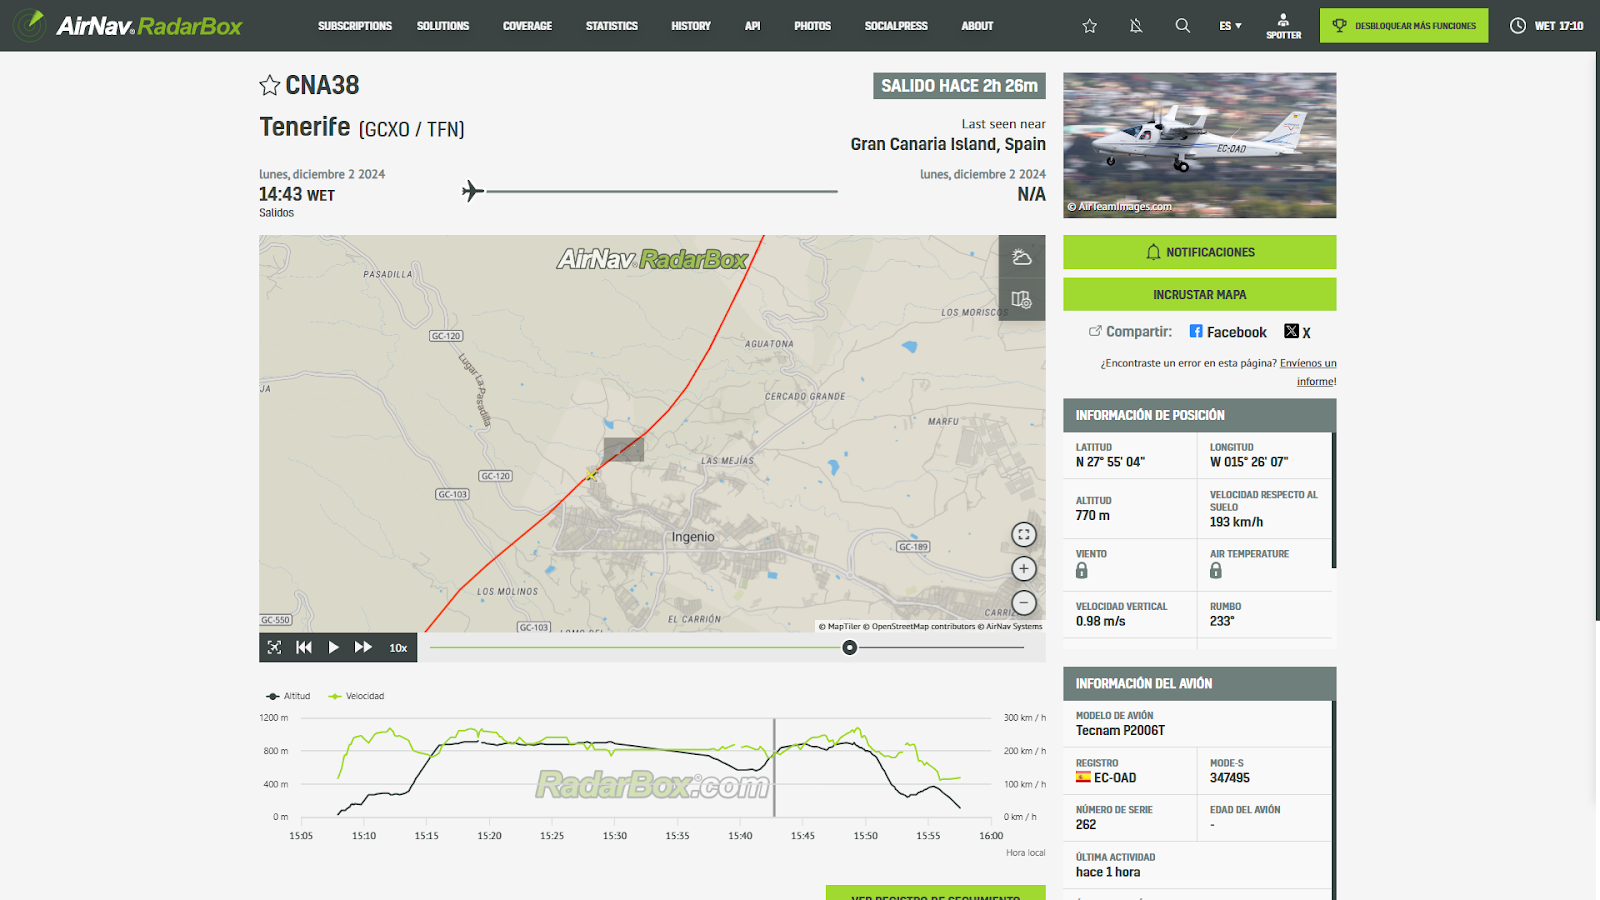This screenshot has height=900, width=1600.
Task: Click the MapTiler attribution link
Action: (x=839, y=626)
